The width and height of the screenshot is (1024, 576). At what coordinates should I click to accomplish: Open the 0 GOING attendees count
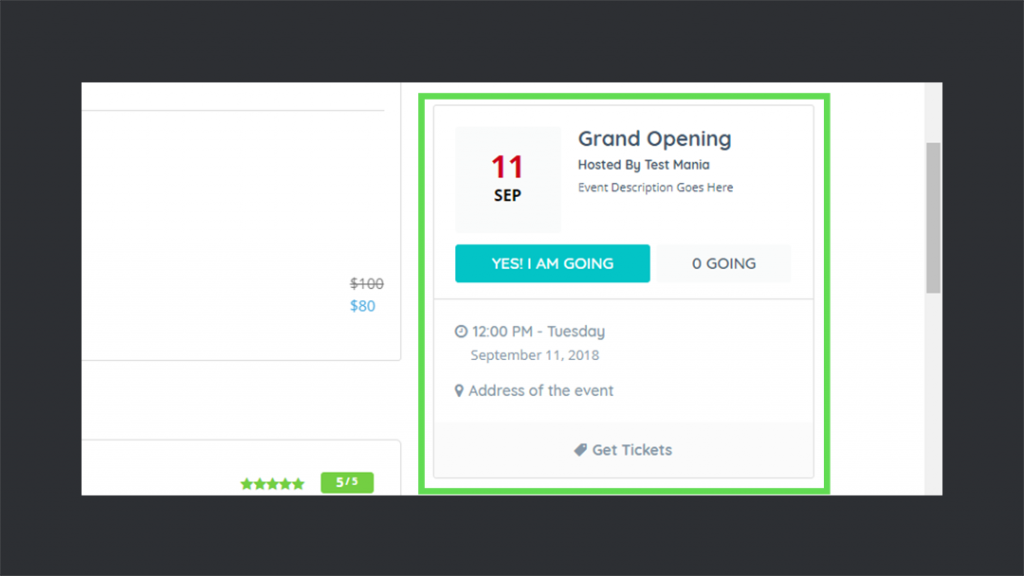tap(724, 263)
